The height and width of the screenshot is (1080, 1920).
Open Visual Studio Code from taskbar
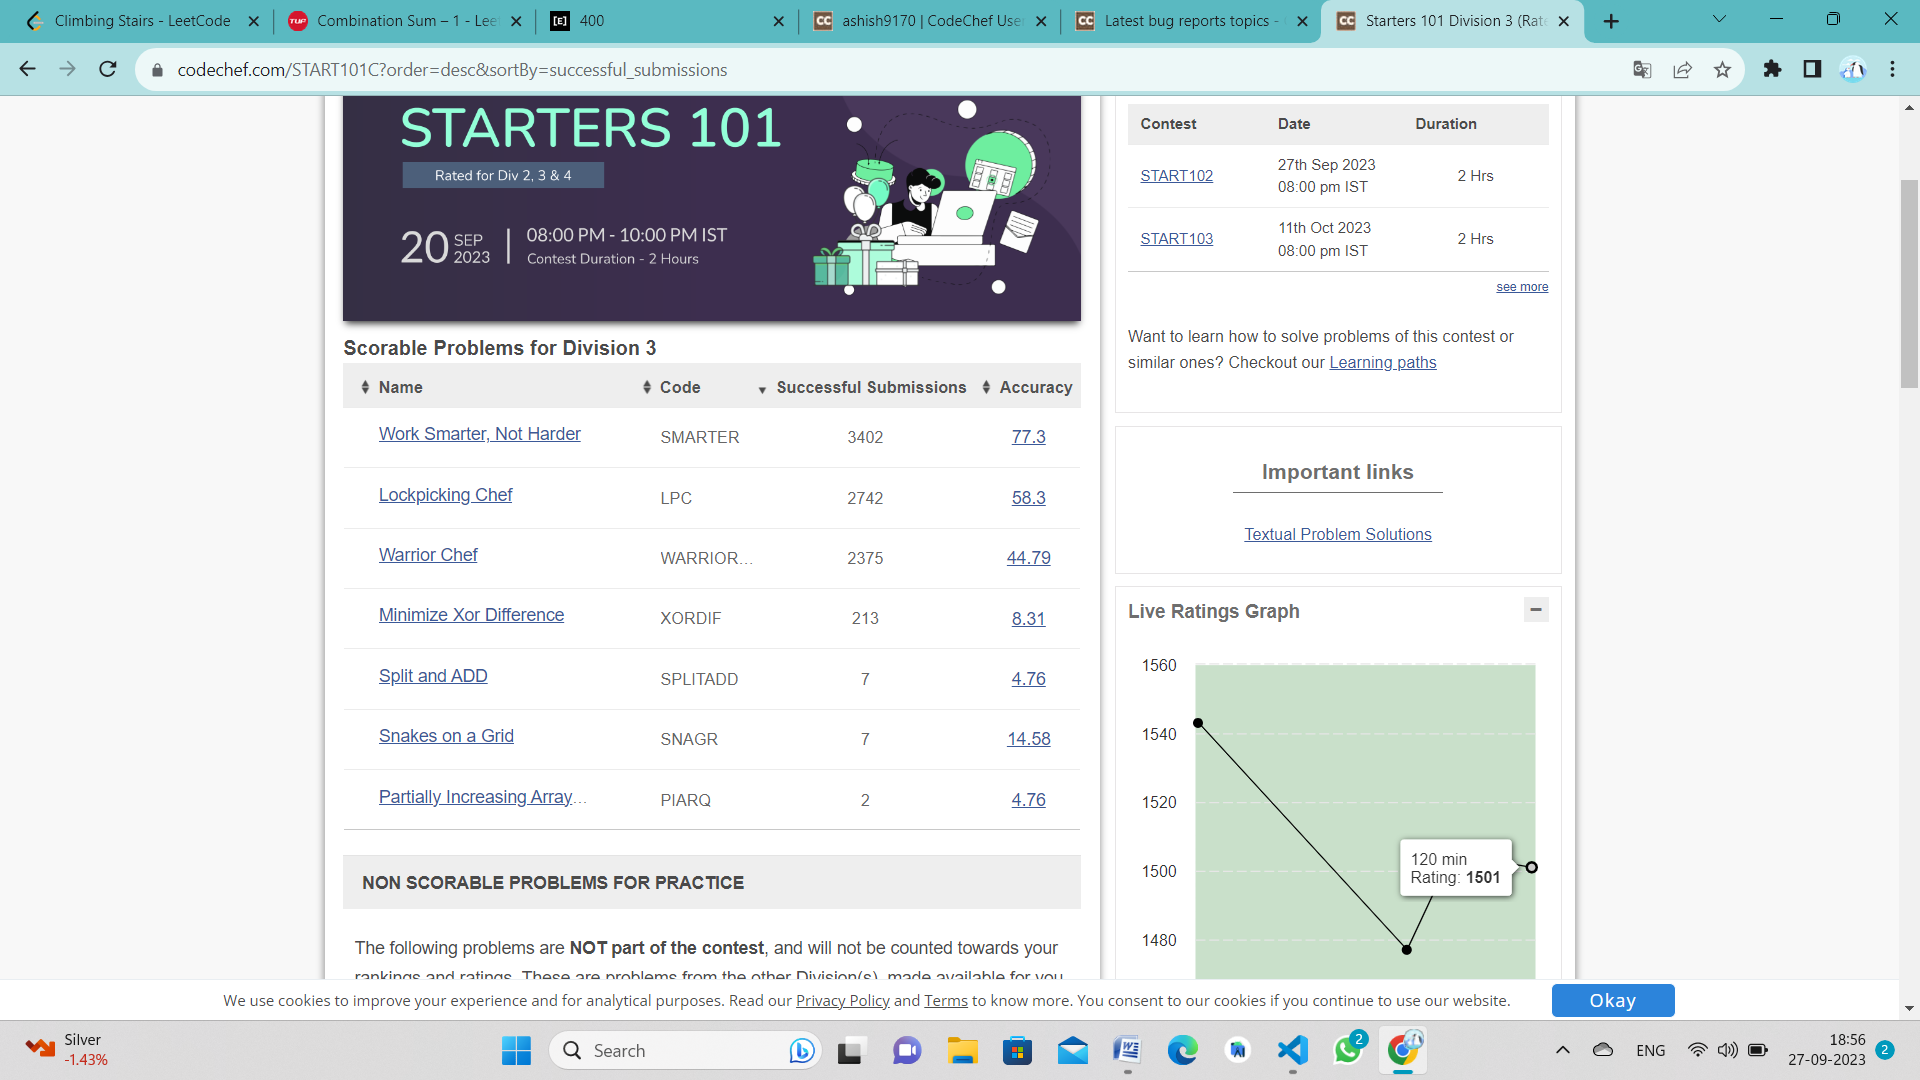[1292, 1050]
